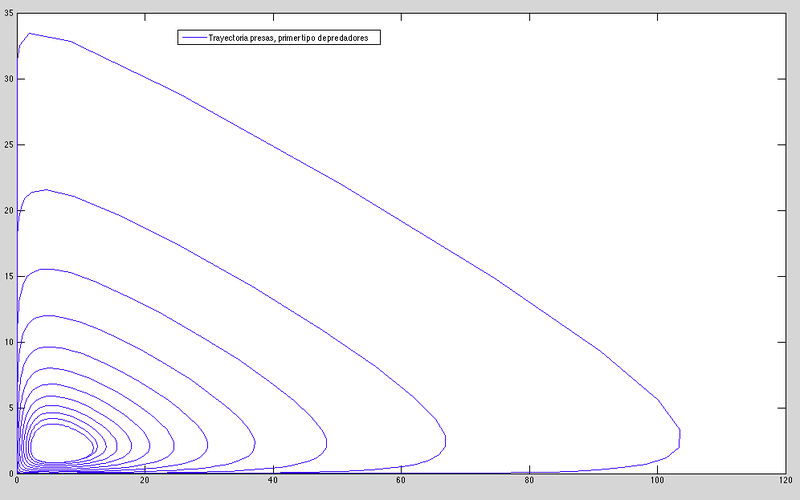This screenshot has width=800, height=500.
Task: Select the topmost peak of the outermost trajectory
Action: click(29, 33)
